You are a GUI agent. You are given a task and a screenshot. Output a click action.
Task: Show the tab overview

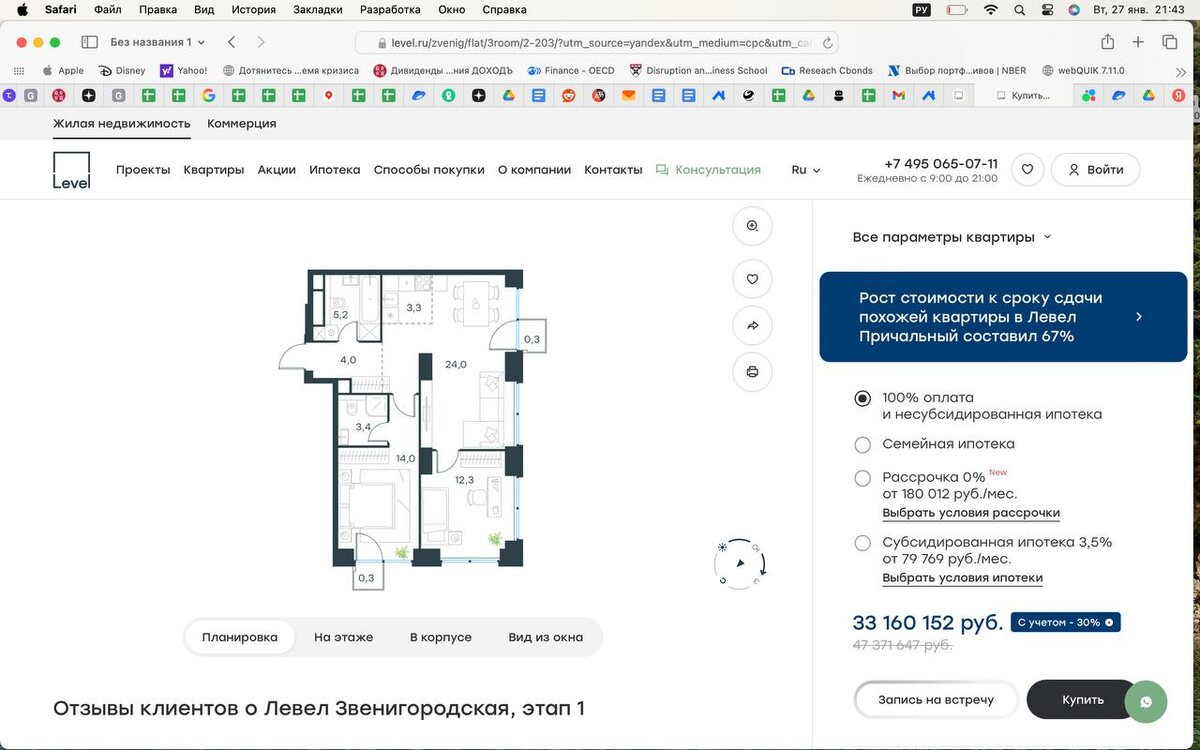pyautogui.click(x=1169, y=42)
